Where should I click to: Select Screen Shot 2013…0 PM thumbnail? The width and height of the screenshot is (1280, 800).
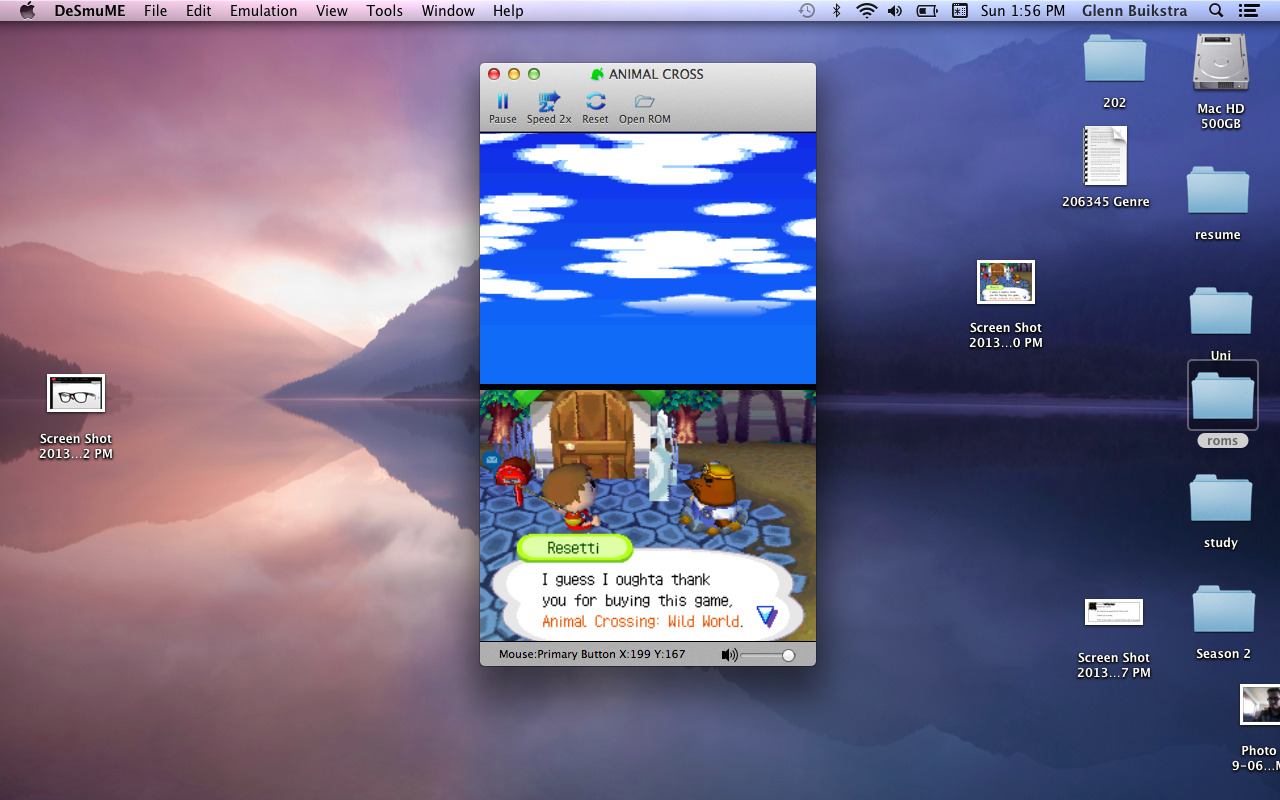tap(1005, 282)
